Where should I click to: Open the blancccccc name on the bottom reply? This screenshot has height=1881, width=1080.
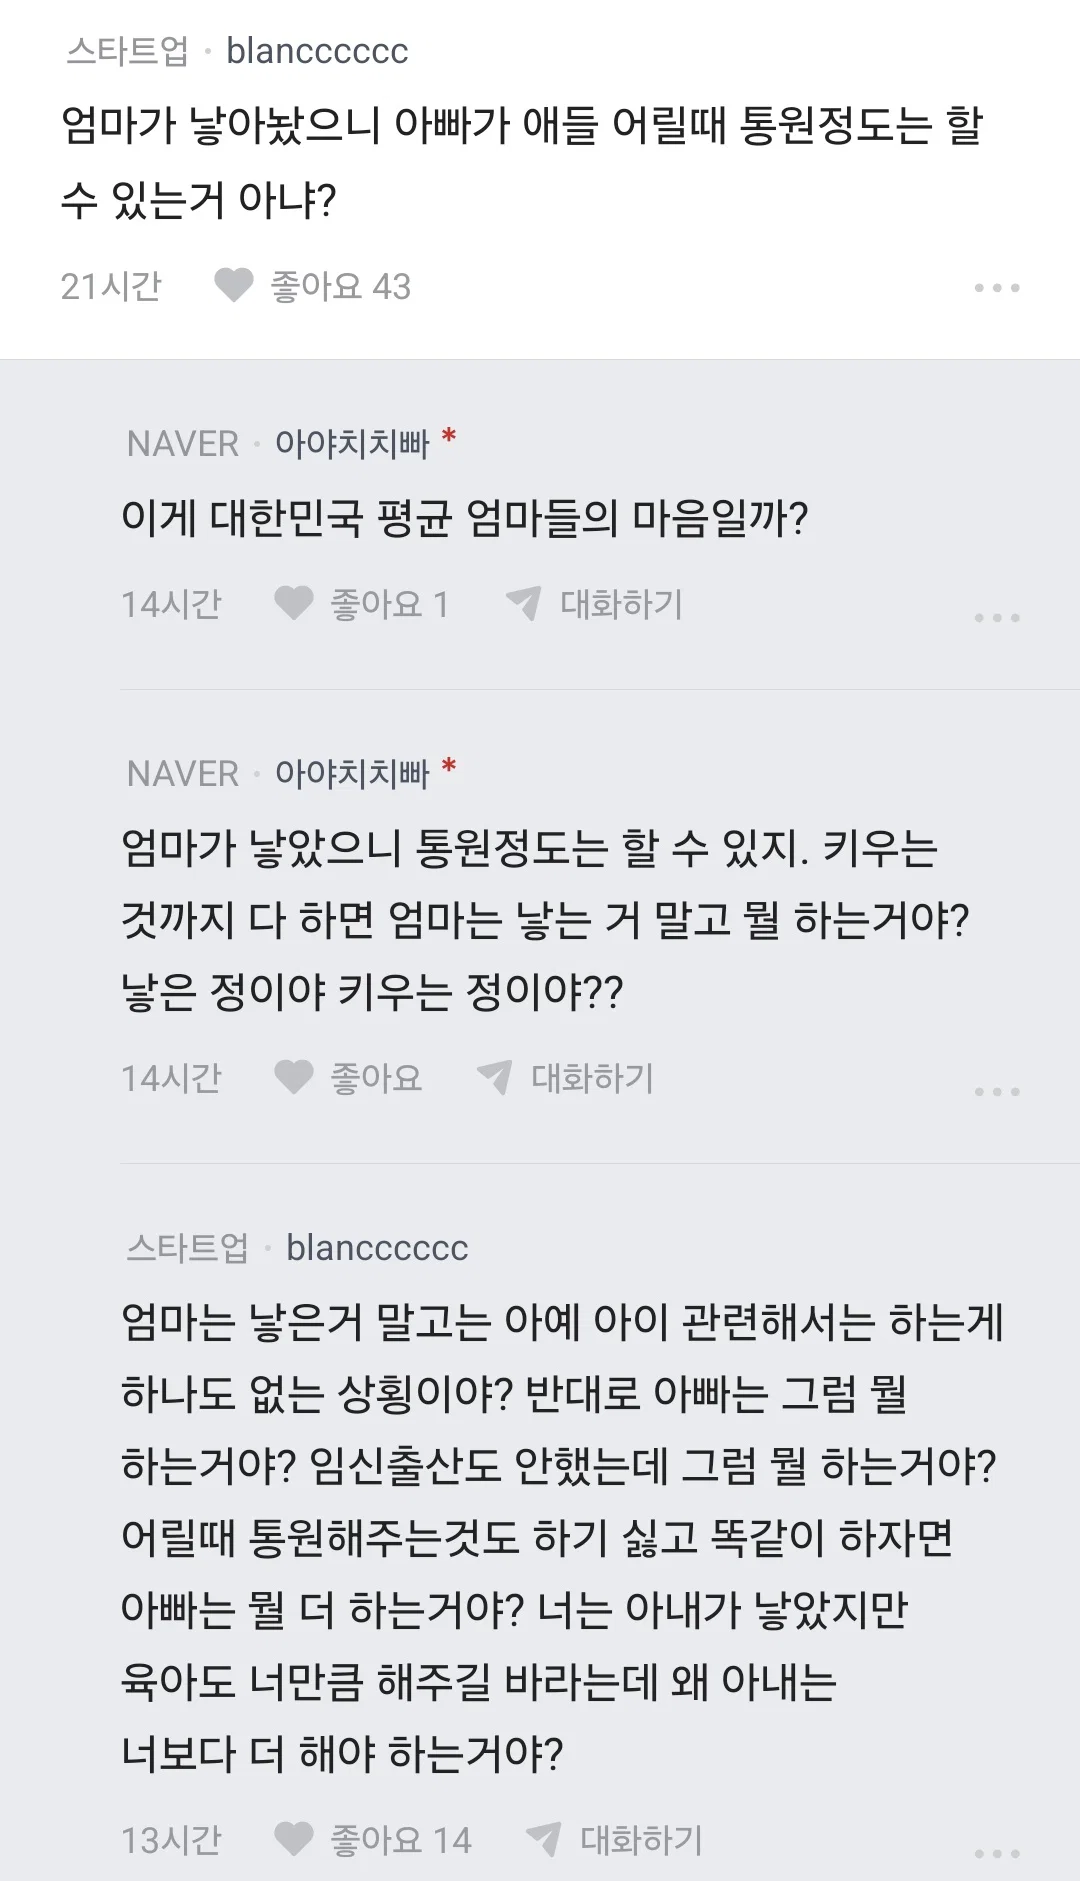tap(377, 1248)
